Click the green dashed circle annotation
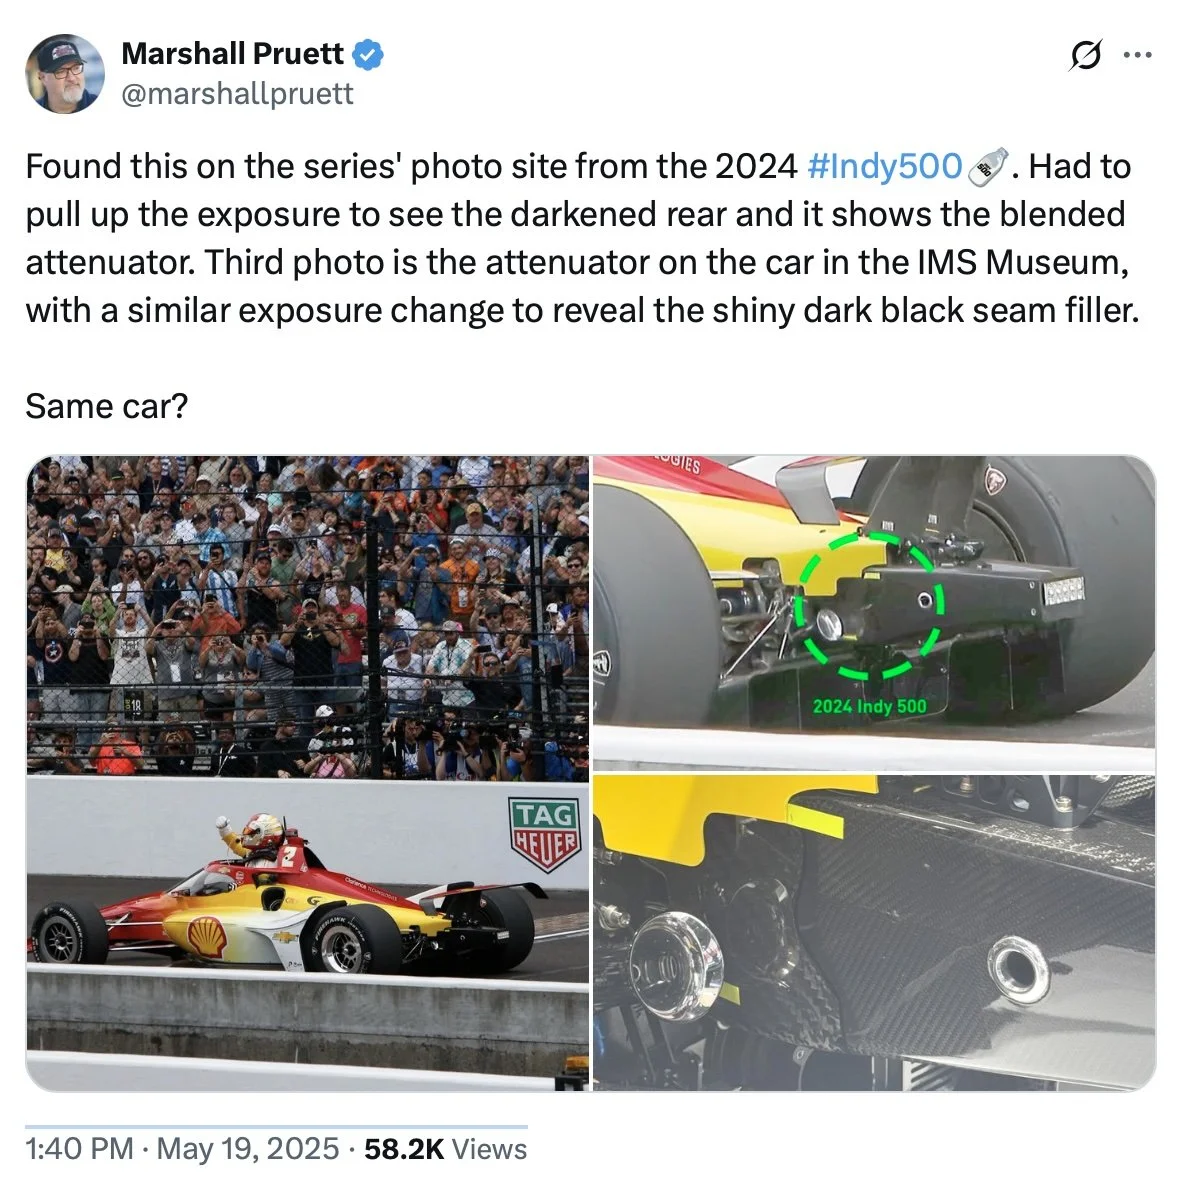 pyautogui.click(x=869, y=605)
